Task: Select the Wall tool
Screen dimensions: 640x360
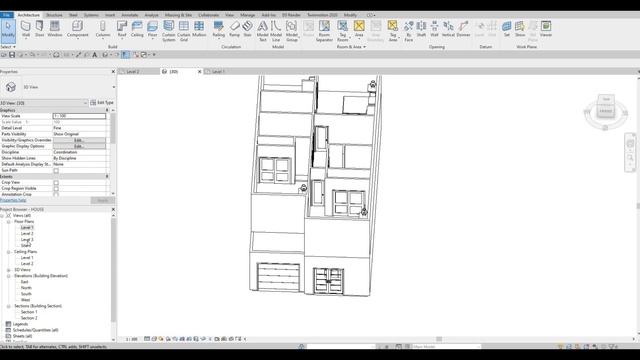Action: pos(26,29)
